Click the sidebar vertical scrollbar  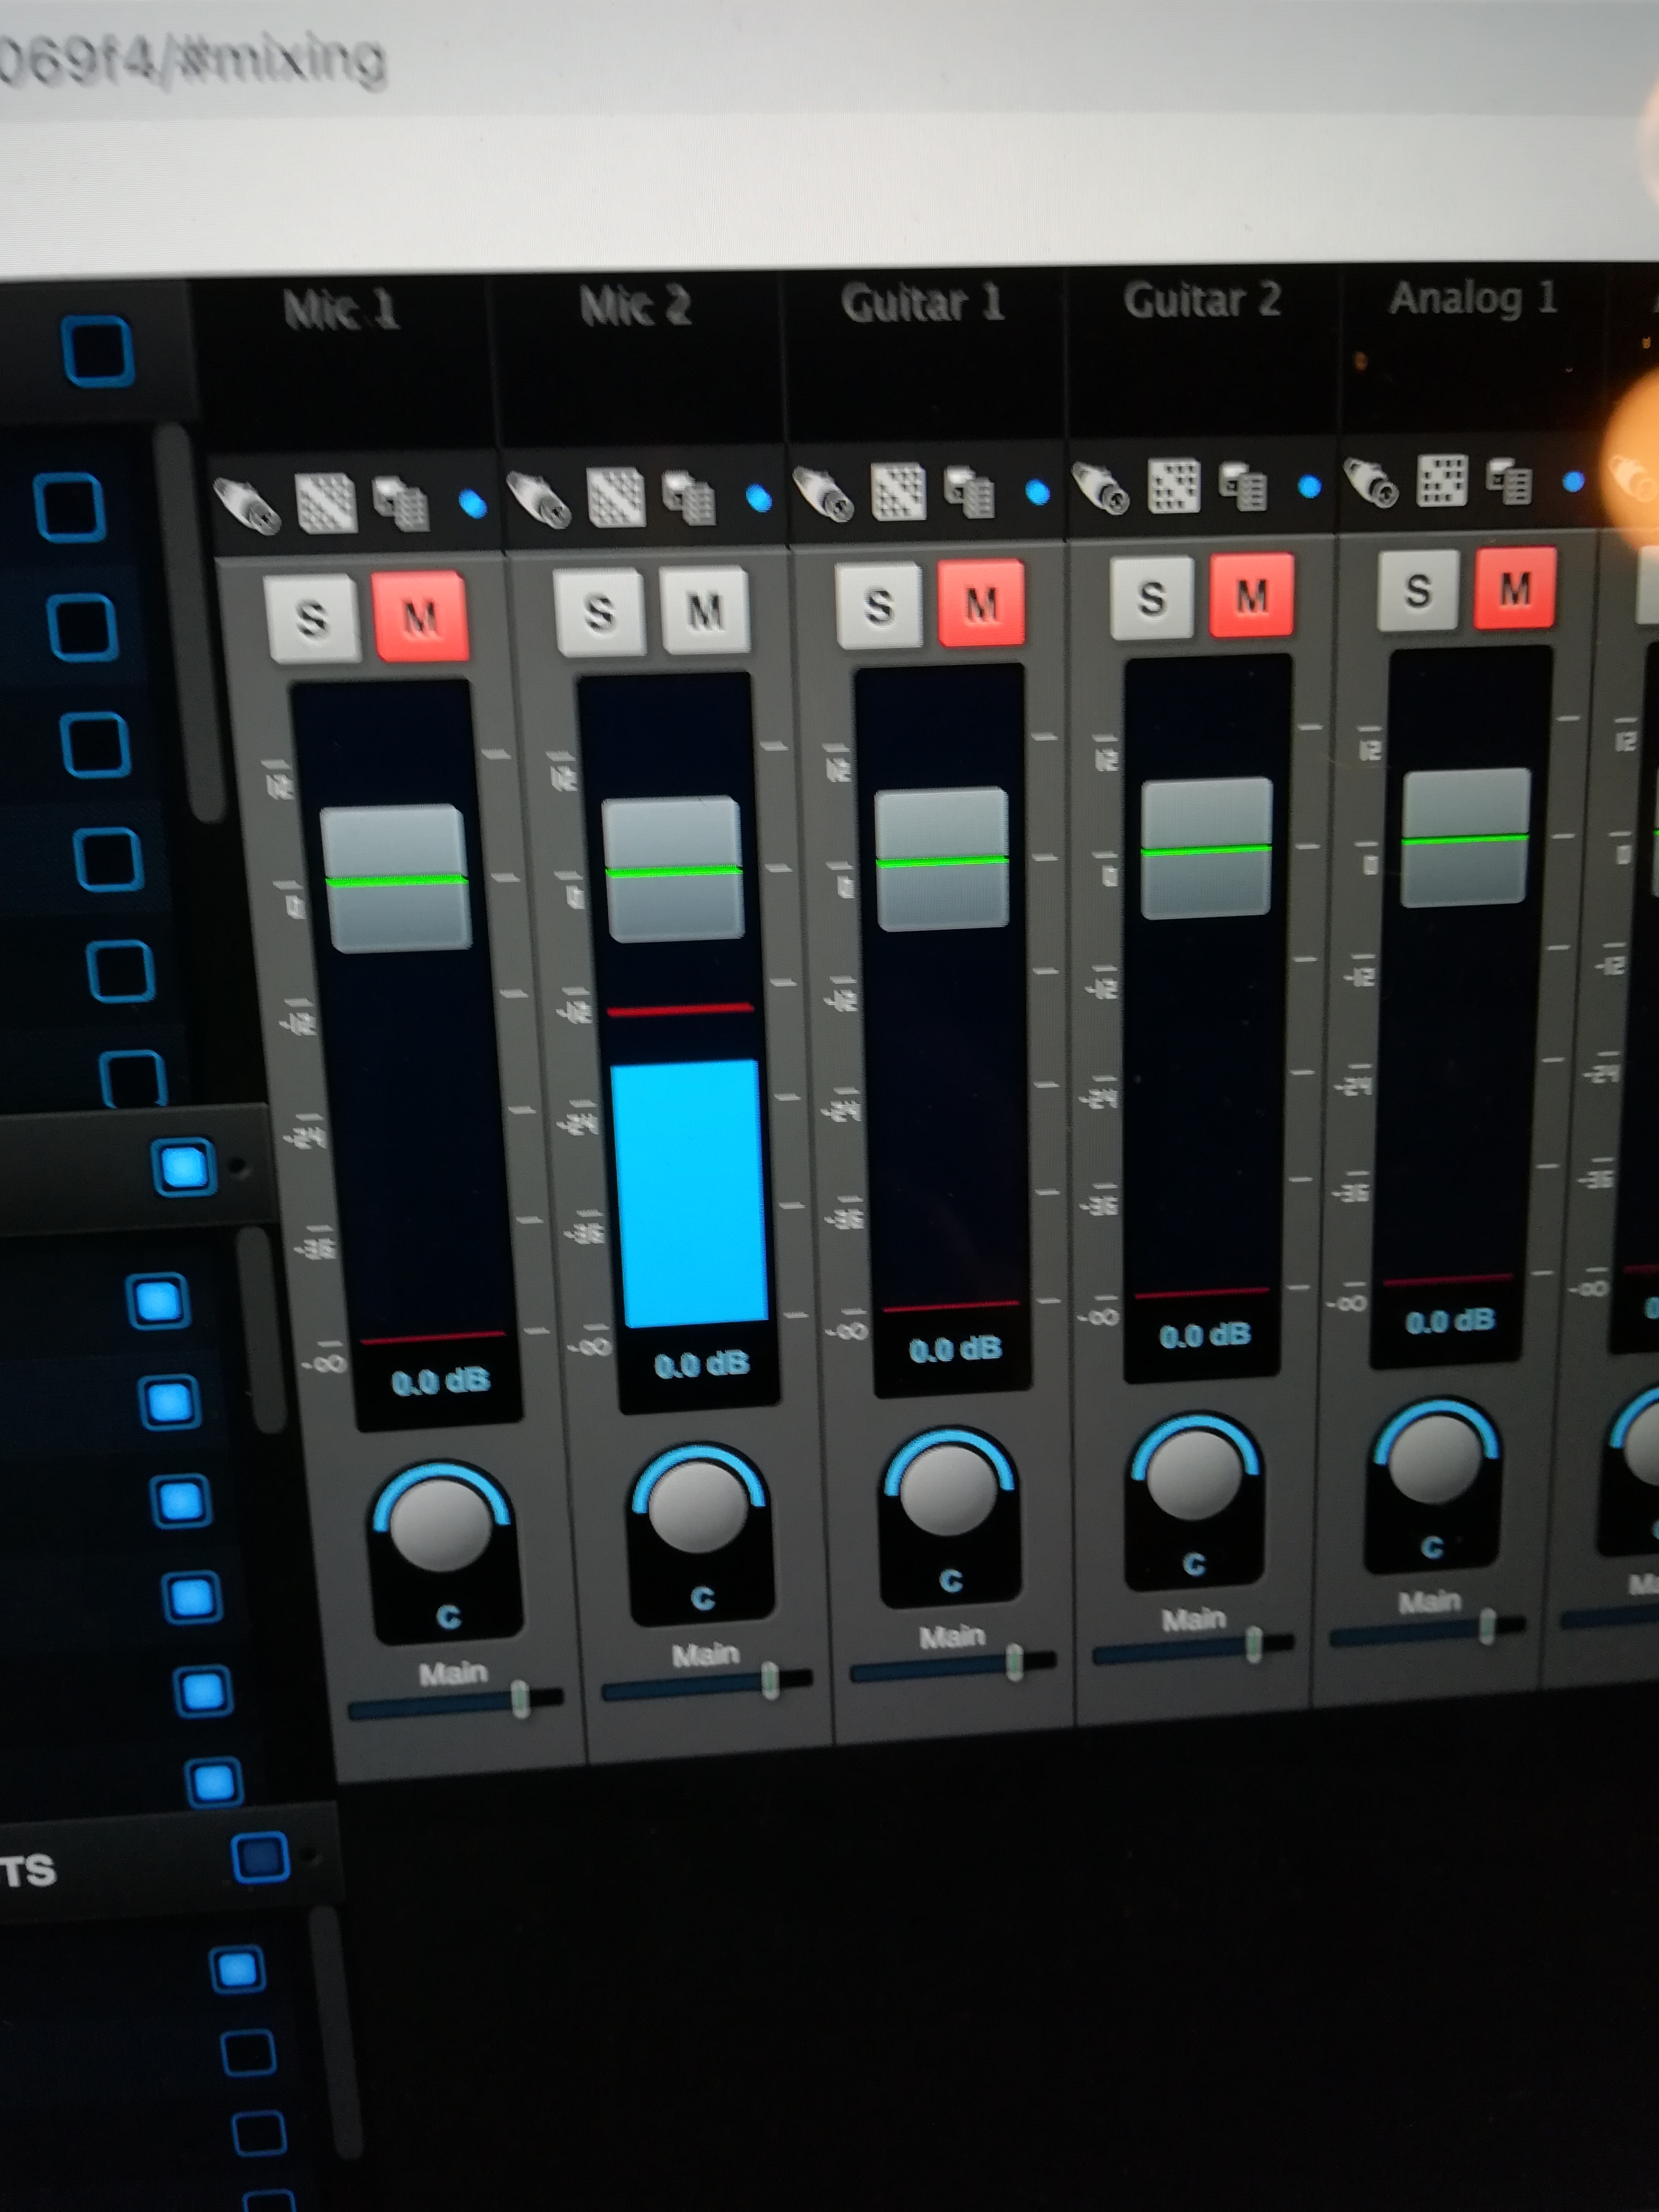(188, 620)
